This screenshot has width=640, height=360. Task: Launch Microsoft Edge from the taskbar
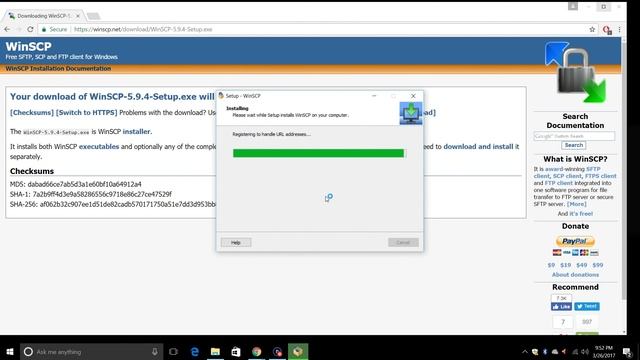coord(195,351)
